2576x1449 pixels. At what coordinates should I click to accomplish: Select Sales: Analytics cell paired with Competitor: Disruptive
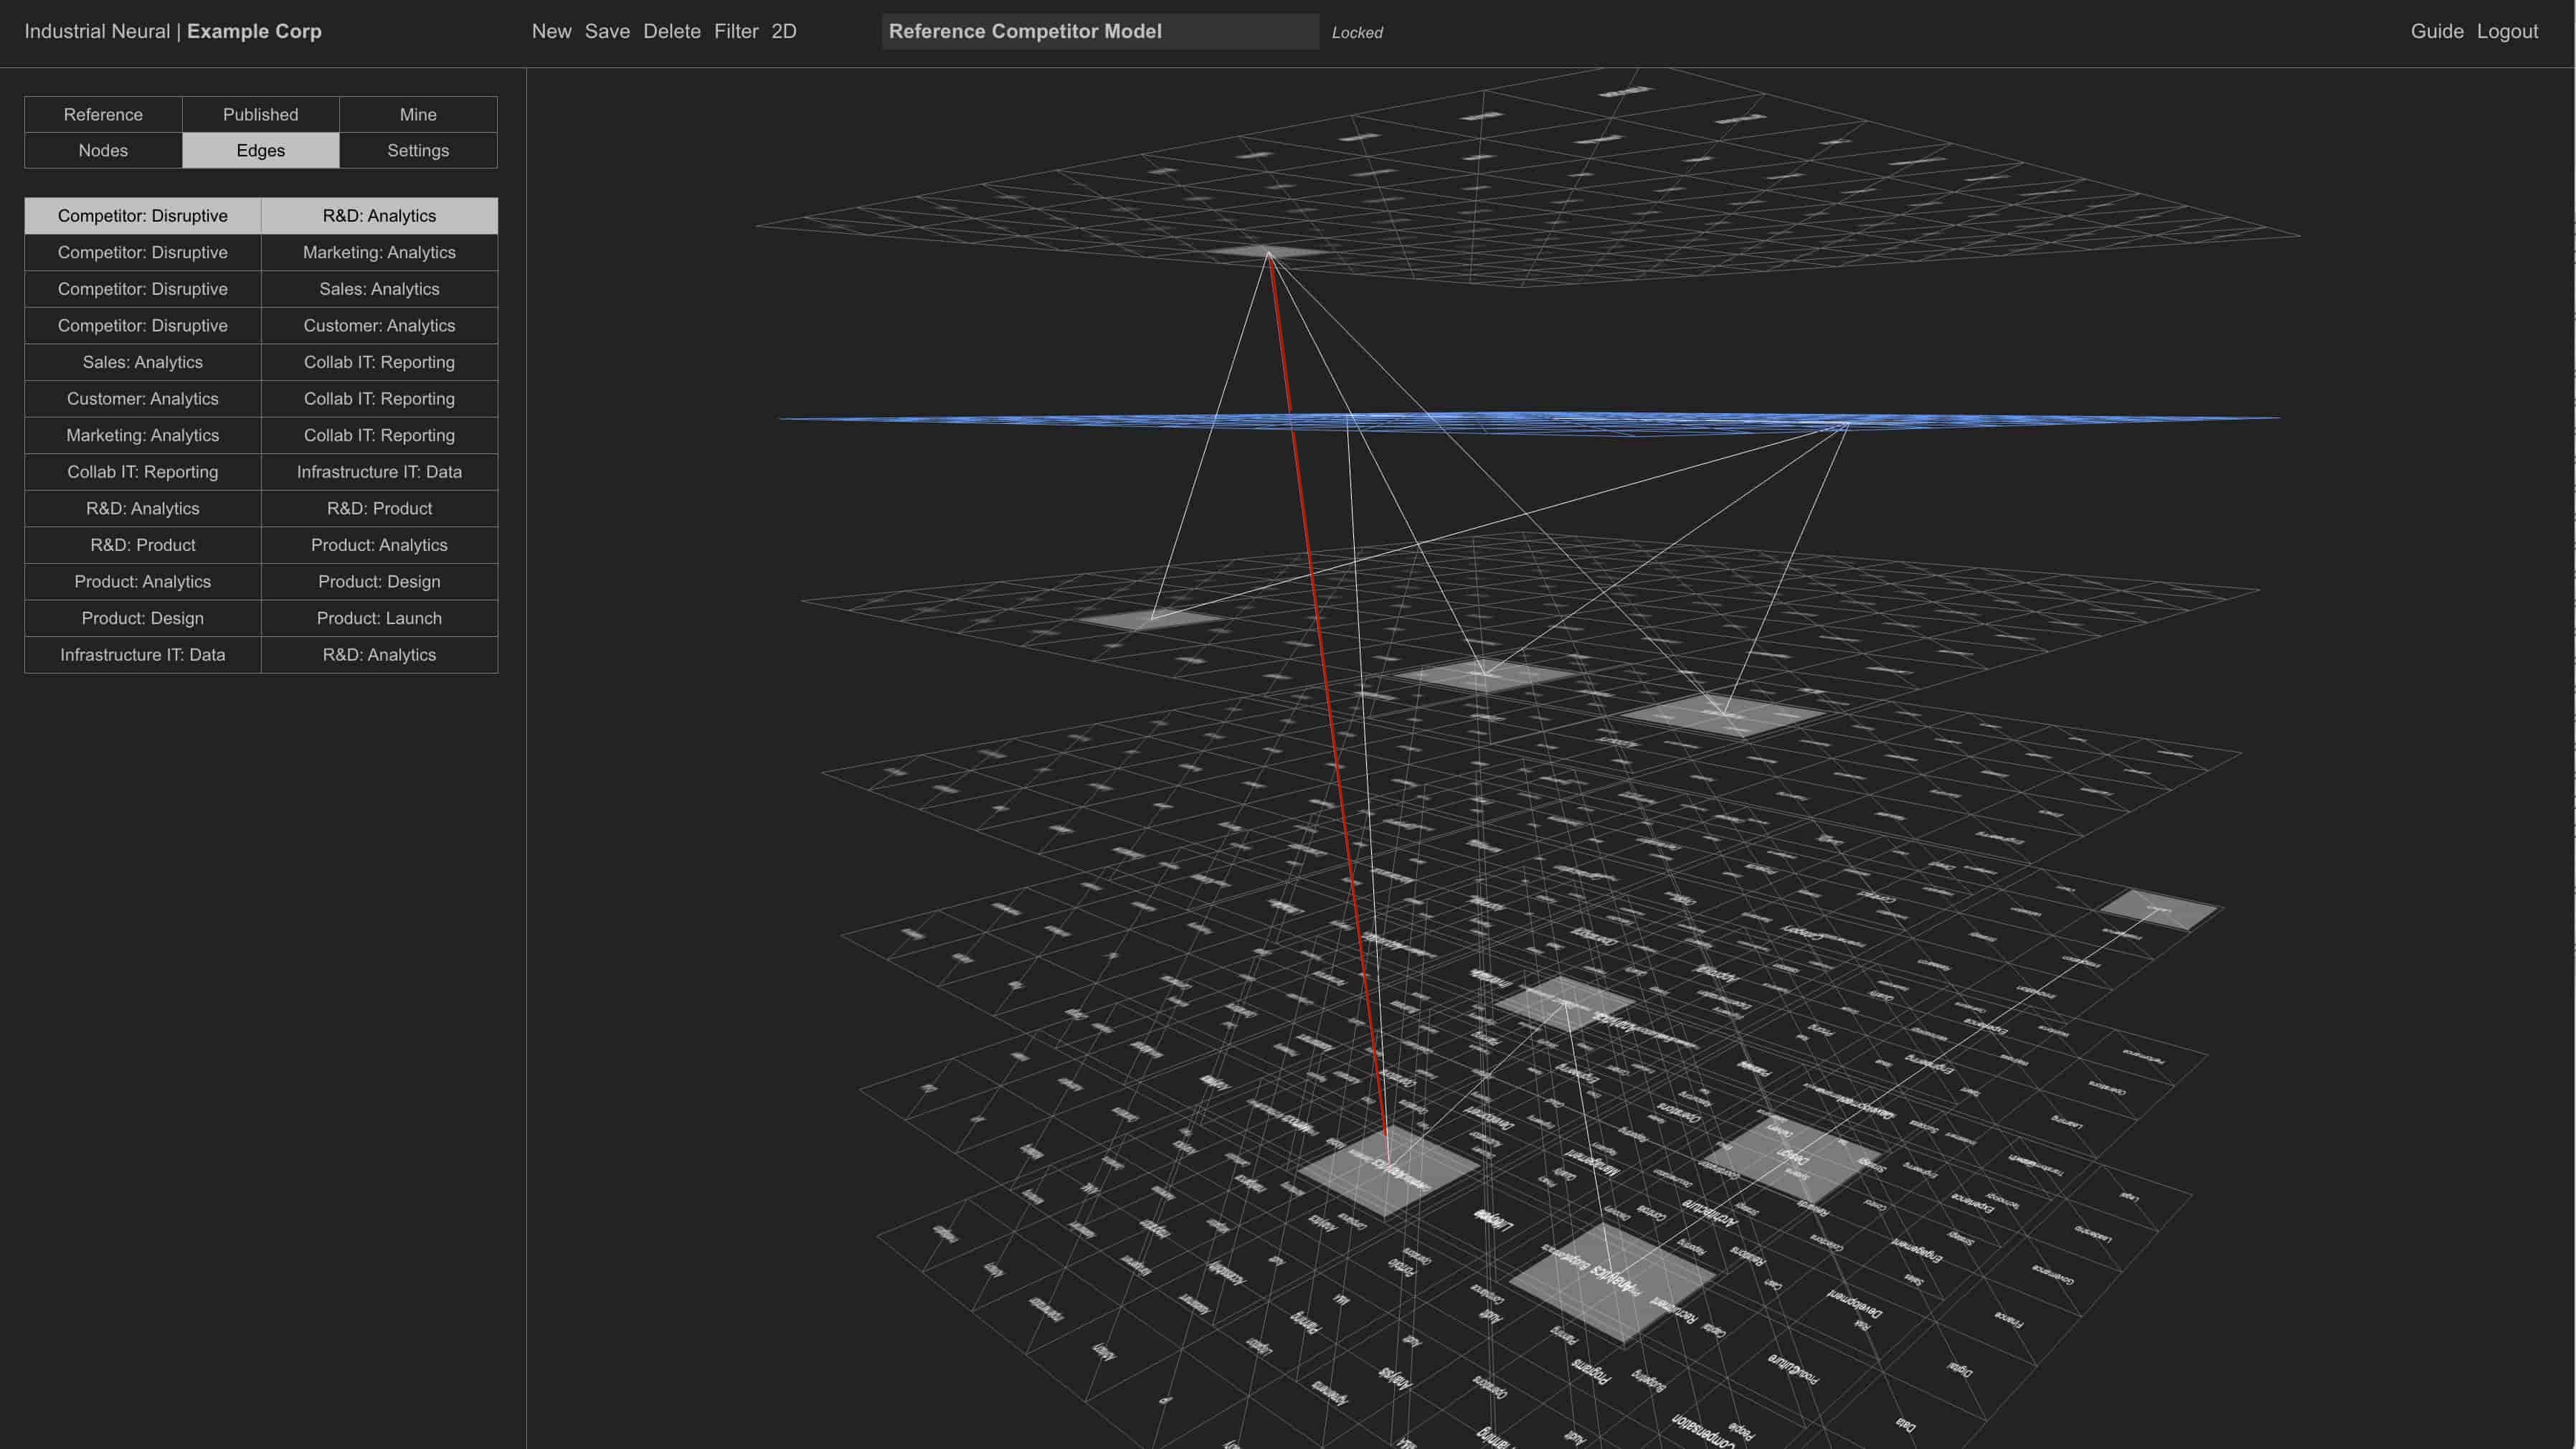[x=379, y=289]
